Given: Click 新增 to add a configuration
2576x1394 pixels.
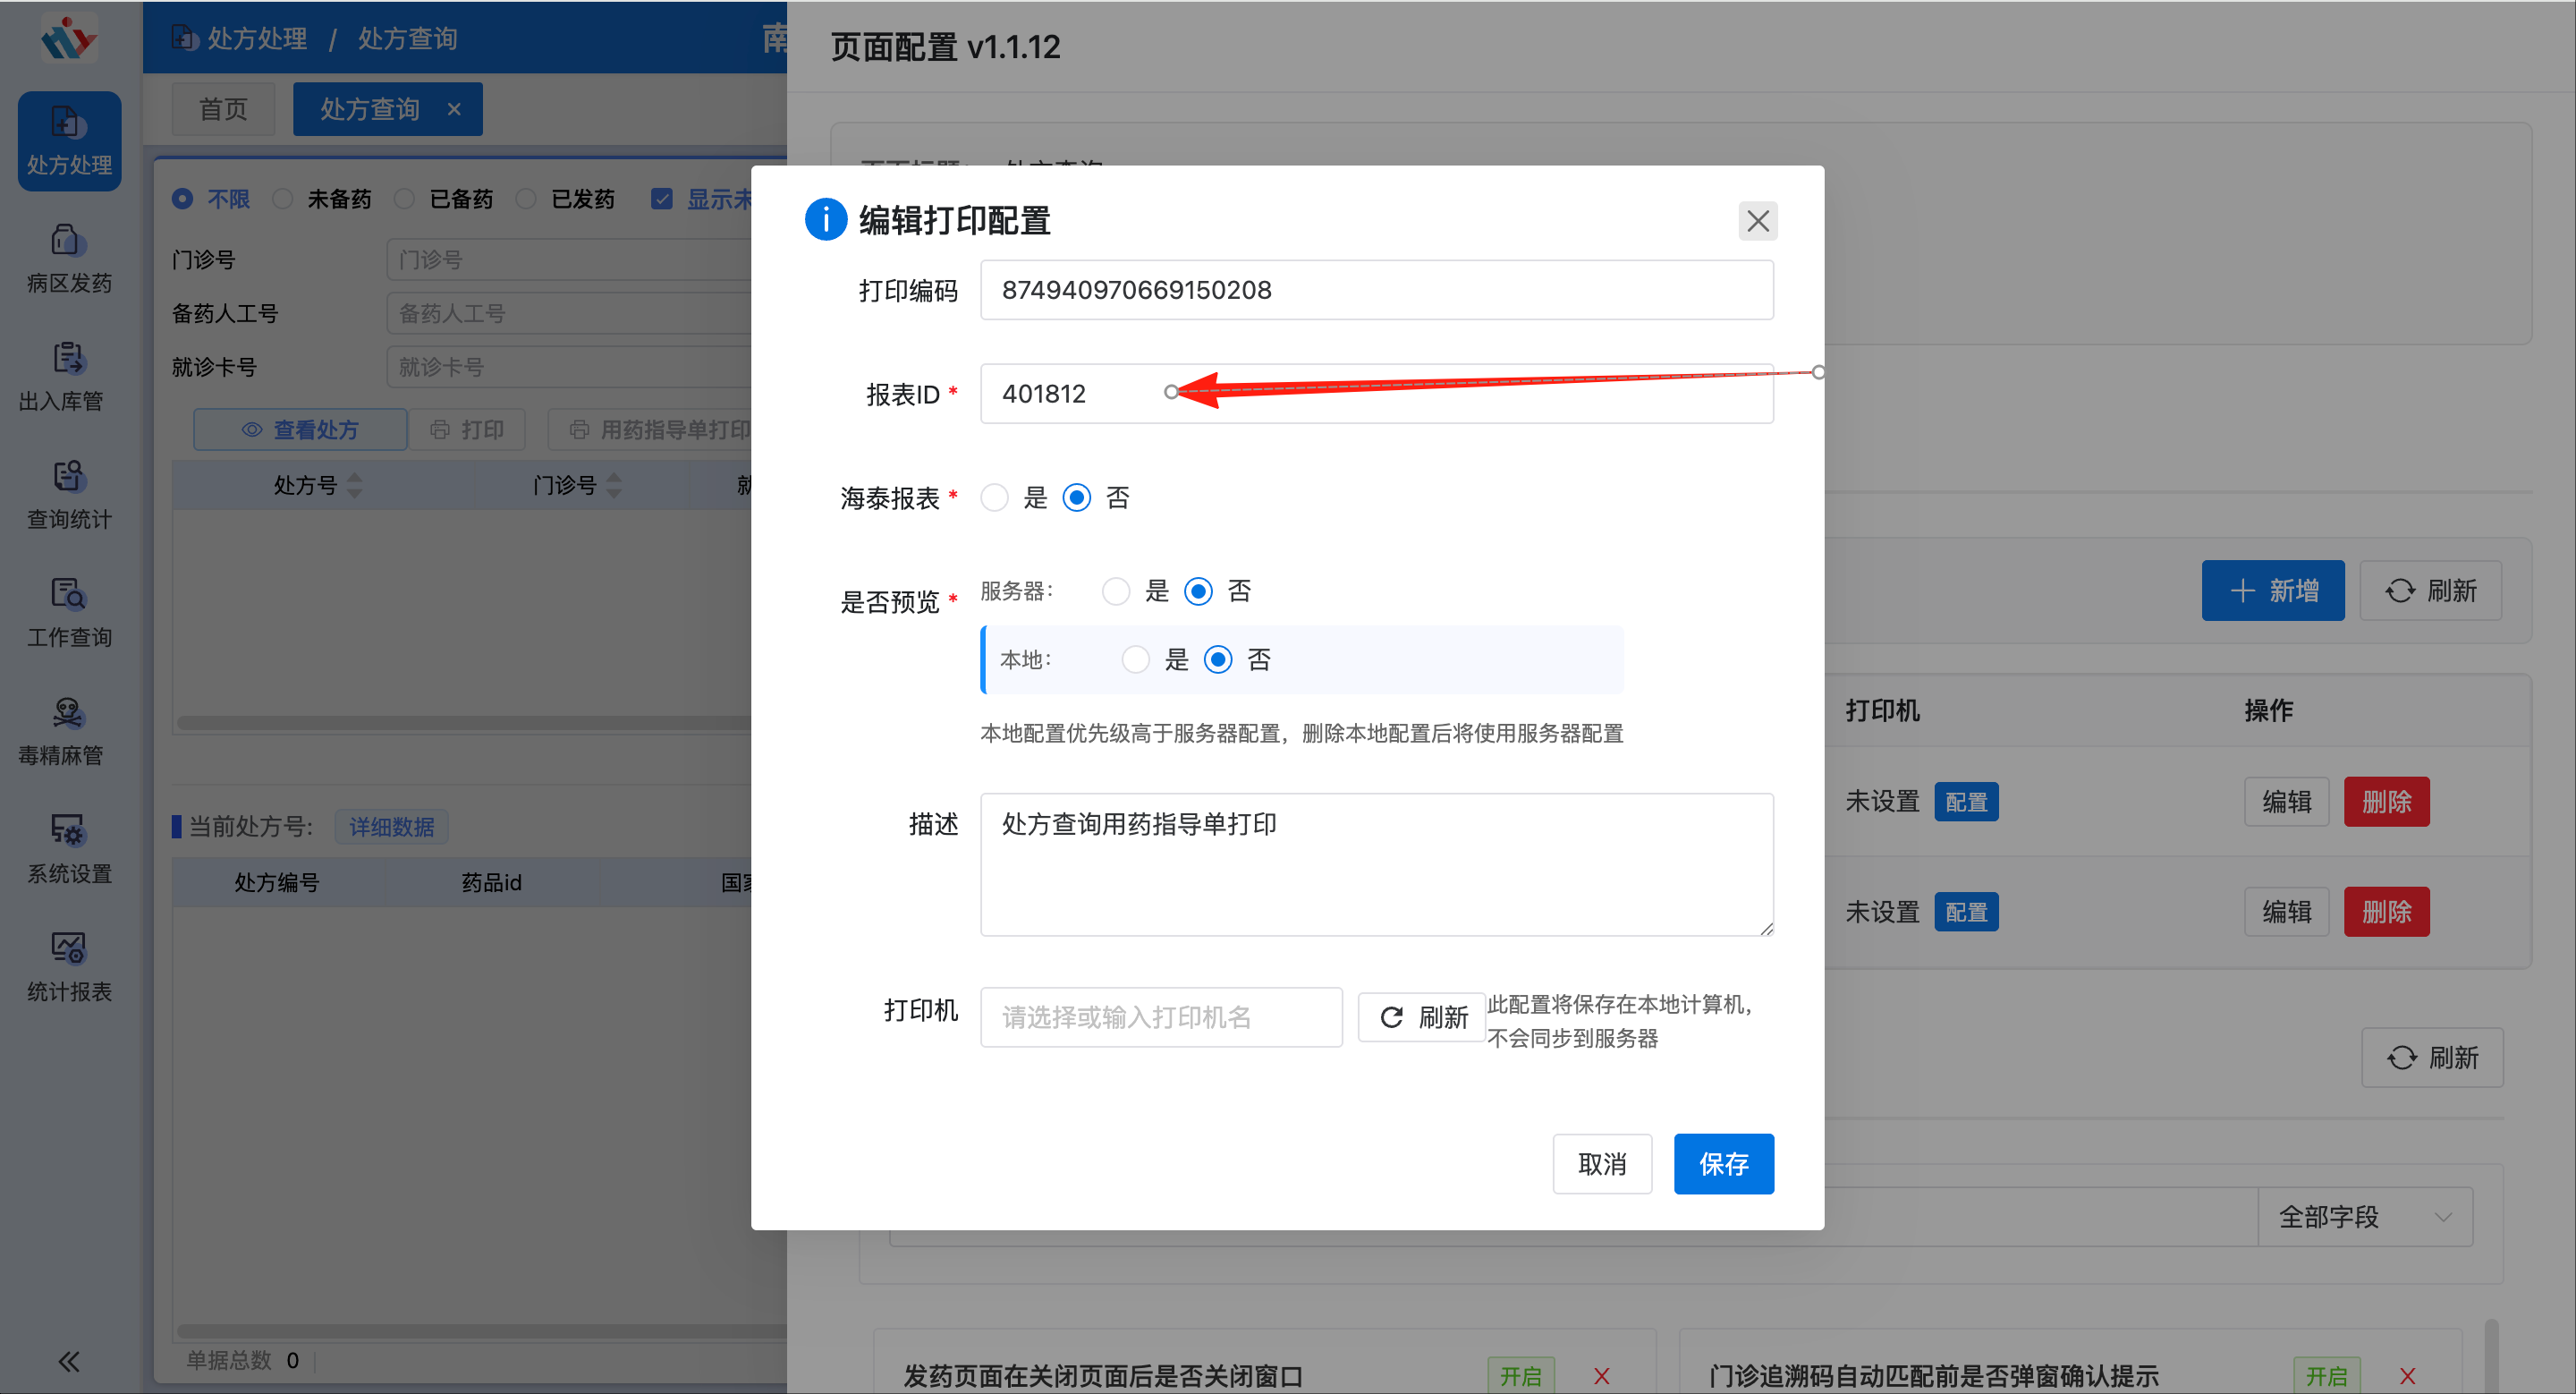Looking at the screenshot, I should coord(2273,590).
